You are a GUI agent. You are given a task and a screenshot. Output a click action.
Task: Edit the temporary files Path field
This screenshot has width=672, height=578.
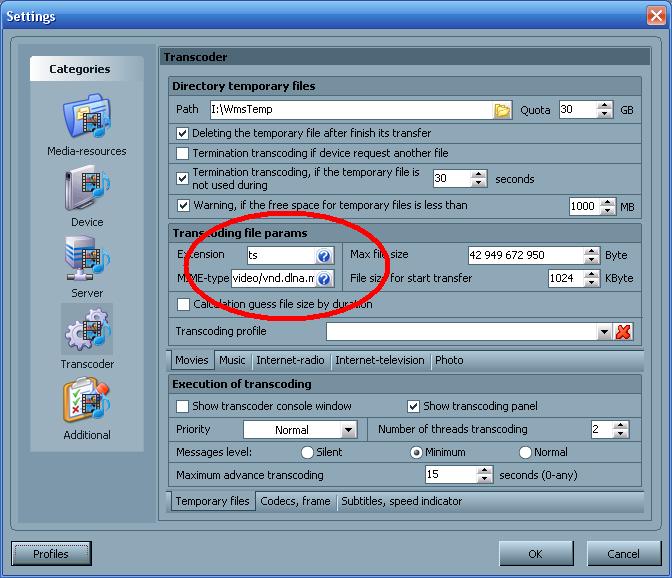point(351,110)
